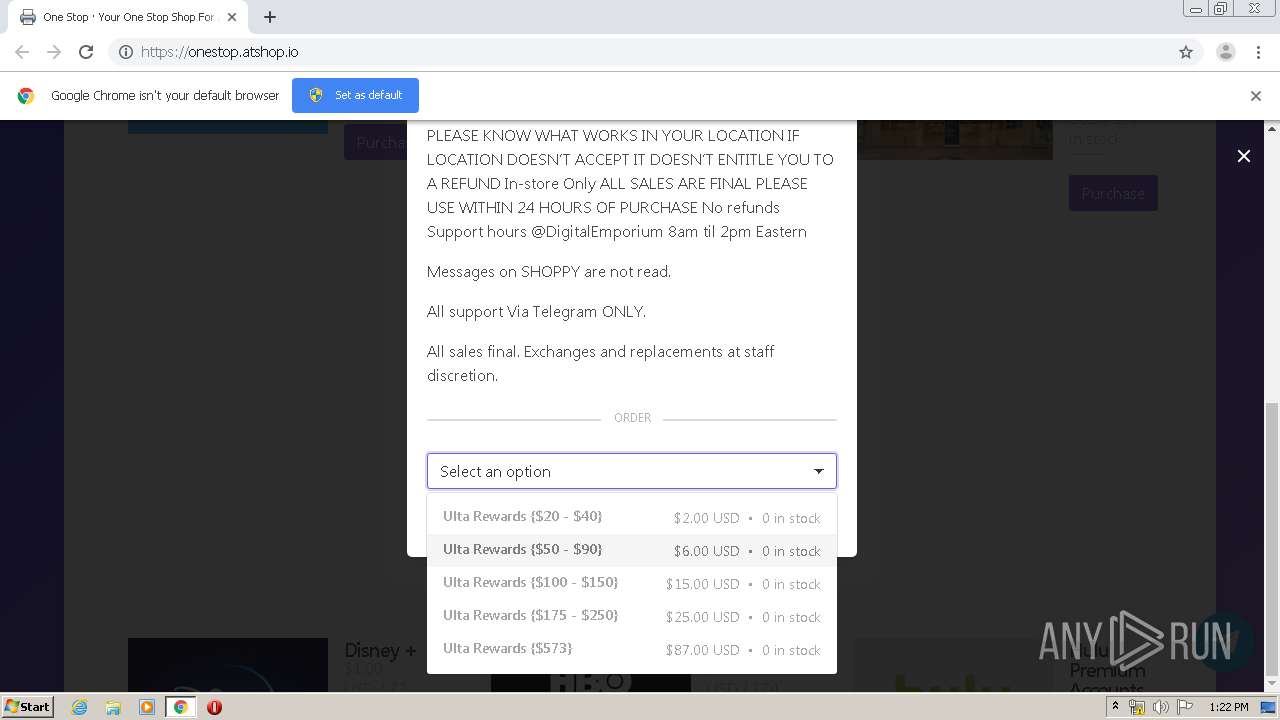Open Chrome profile avatar
1280x720 pixels.
[x=1225, y=52]
